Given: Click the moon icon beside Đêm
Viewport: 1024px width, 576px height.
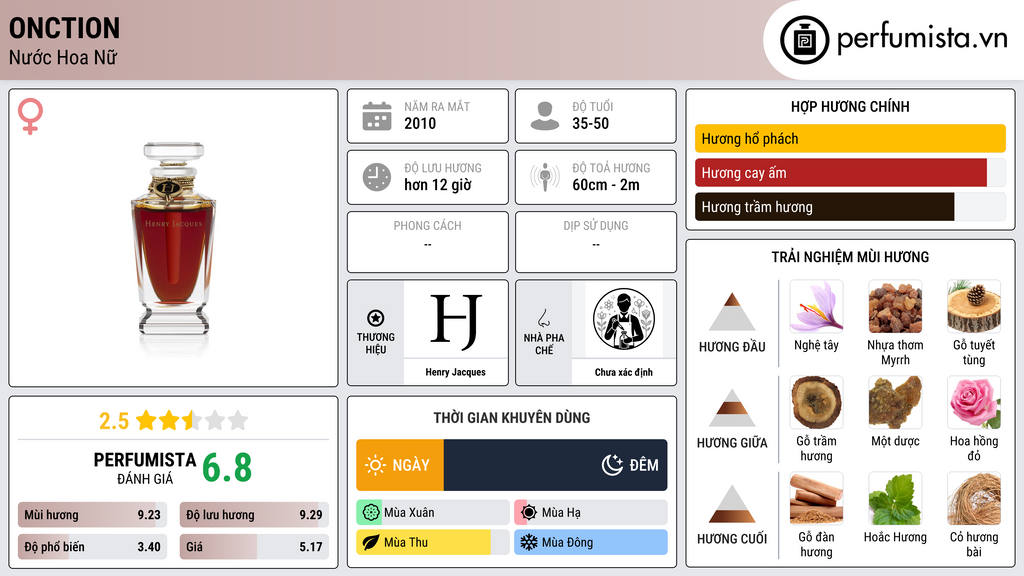Looking at the screenshot, I should [x=612, y=465].
